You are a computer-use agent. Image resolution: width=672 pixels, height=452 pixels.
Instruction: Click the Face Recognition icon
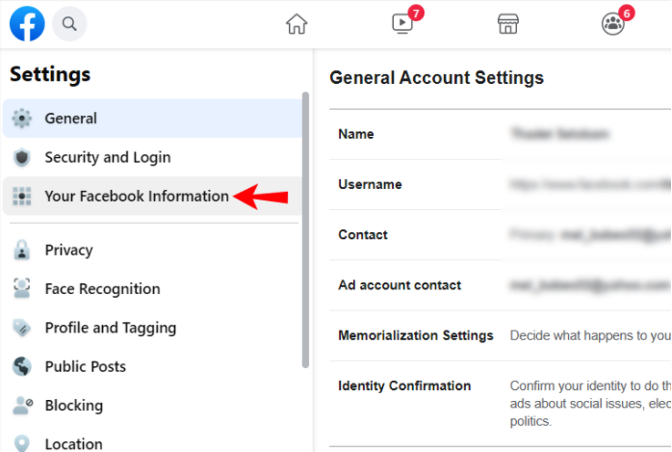22,288
